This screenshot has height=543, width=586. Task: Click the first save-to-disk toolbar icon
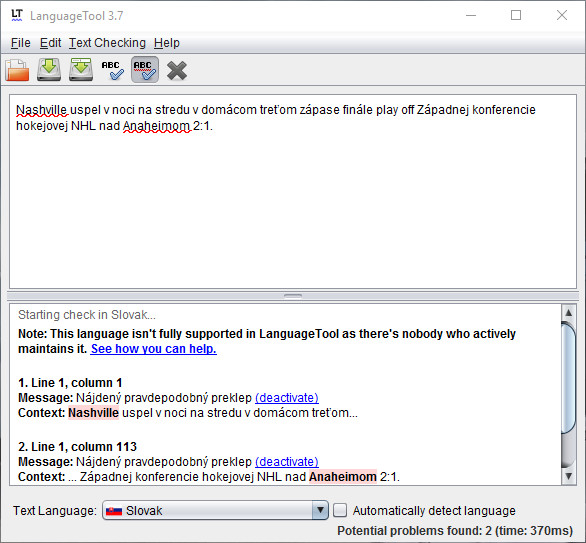(x=49, y=70)
